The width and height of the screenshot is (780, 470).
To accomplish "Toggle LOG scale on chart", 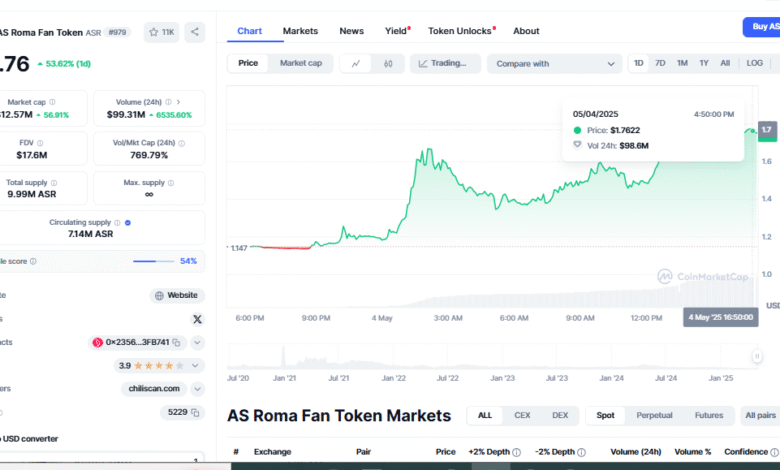I will click(754, 63).
